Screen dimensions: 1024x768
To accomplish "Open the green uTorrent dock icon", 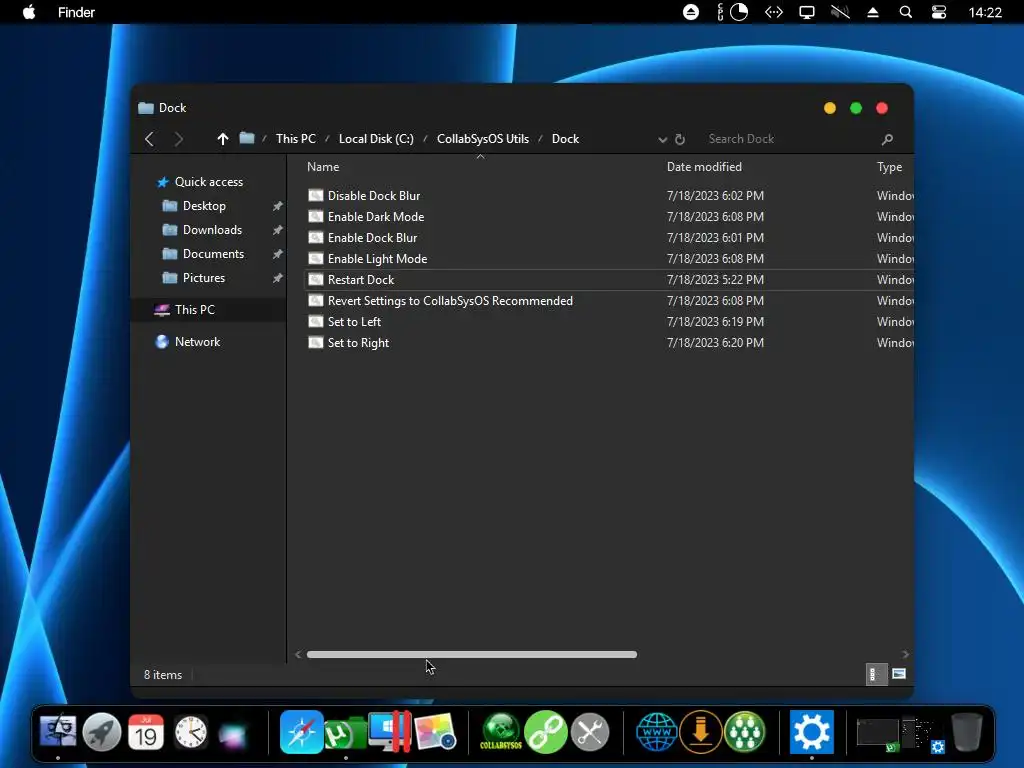I will coord(346,733).
